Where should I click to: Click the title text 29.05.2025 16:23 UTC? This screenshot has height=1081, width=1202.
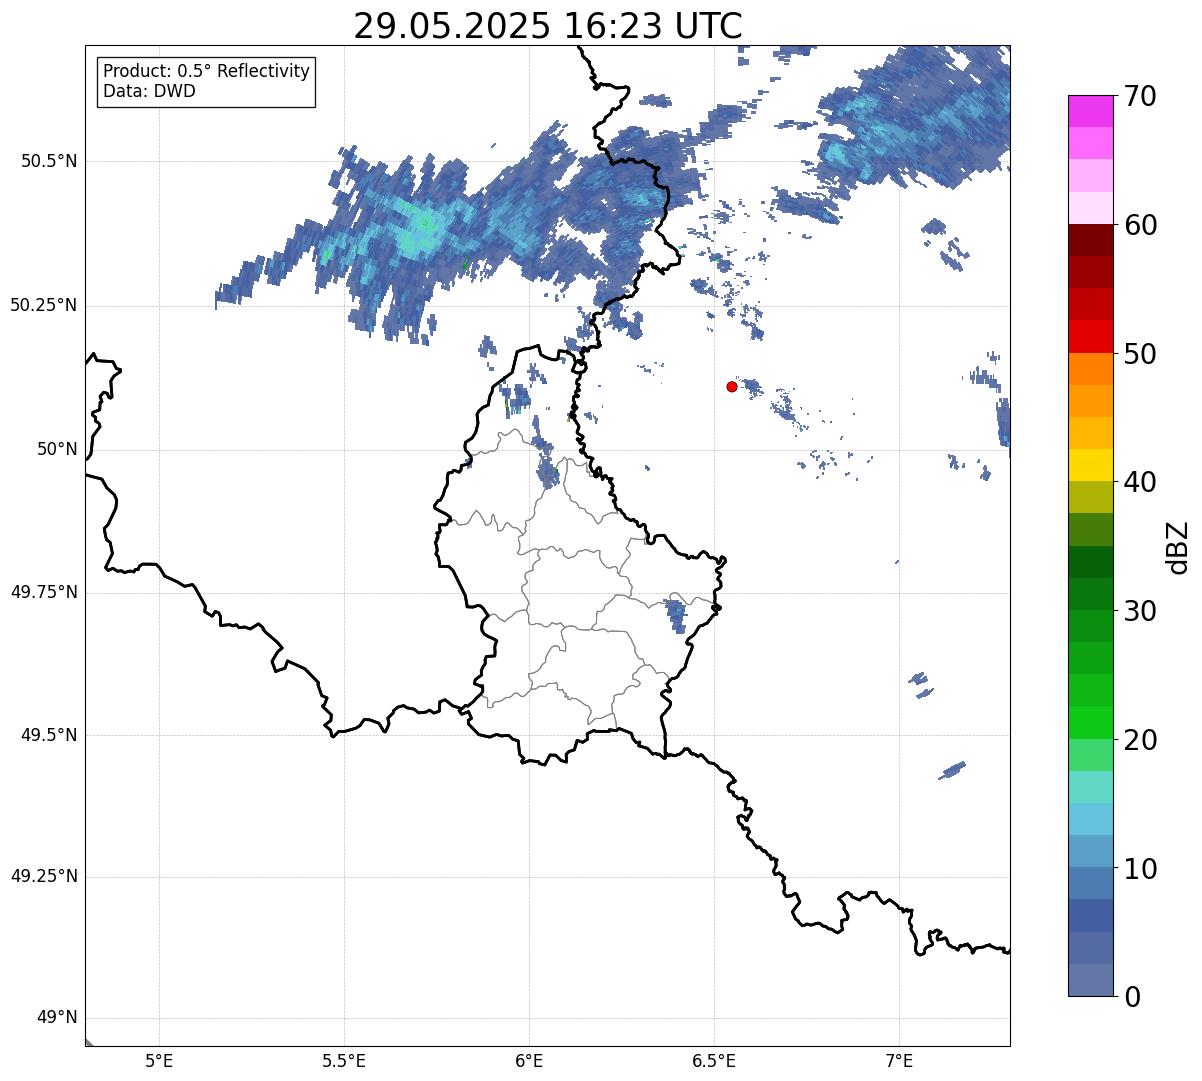coord(548,26)
